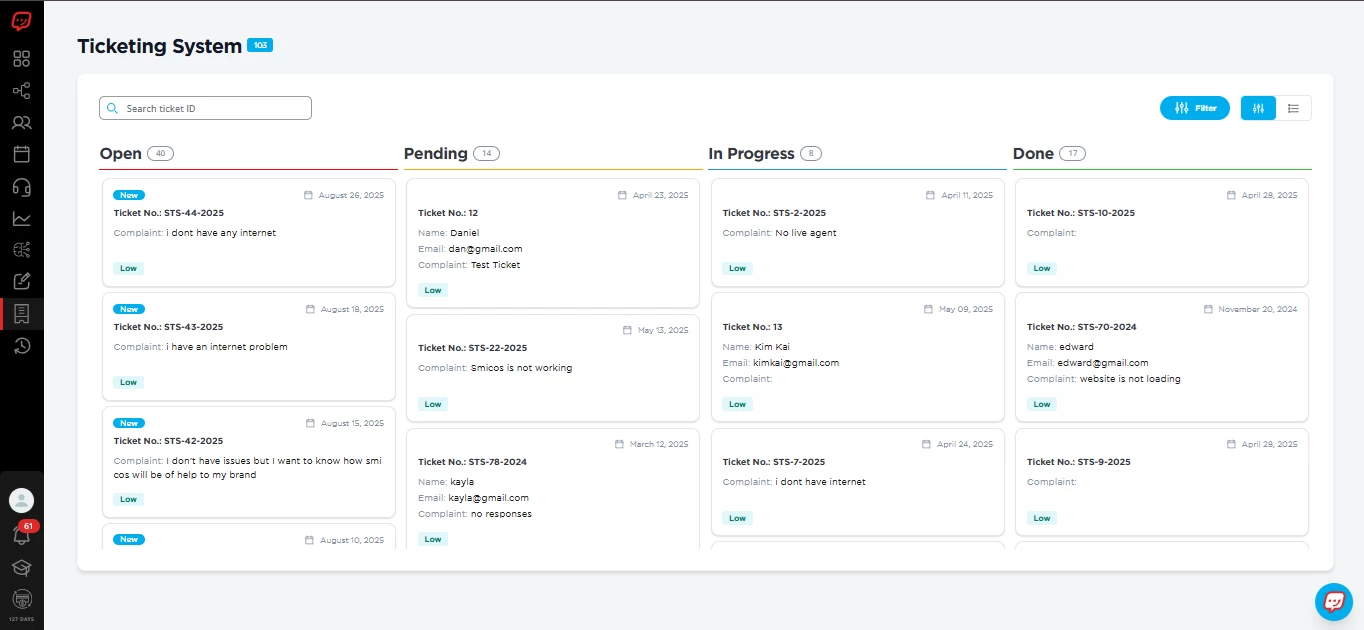Click the user profile avatar in sidebar
This screenshot has width=1364, height=630.
coord(21,500)
